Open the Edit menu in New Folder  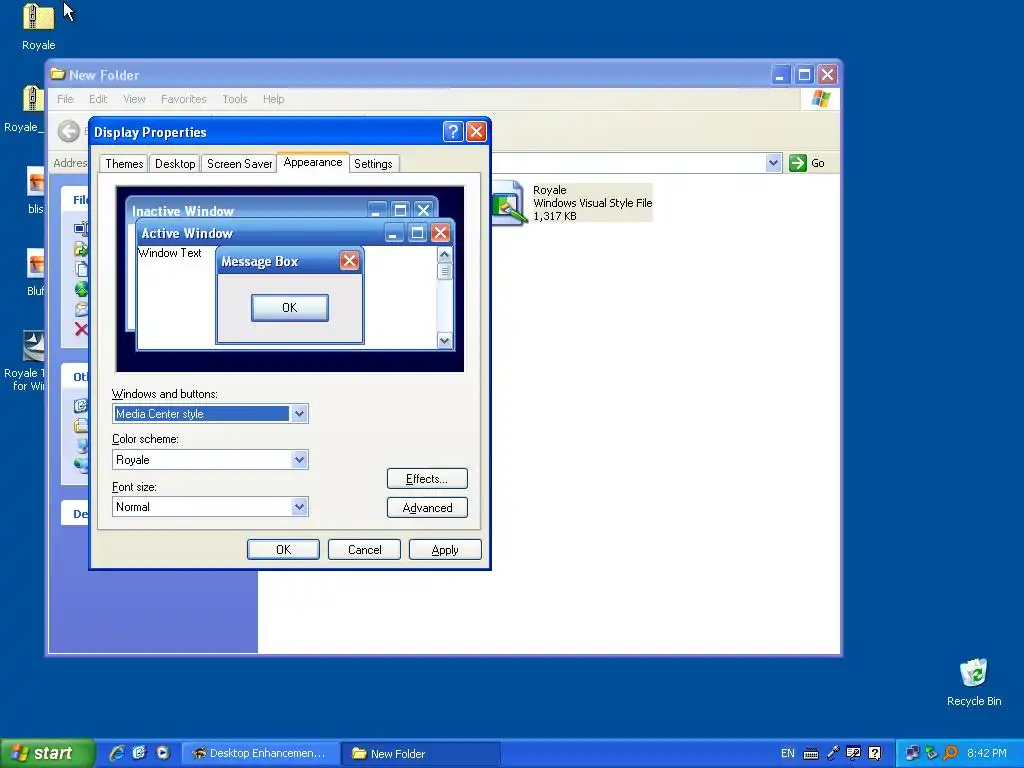98,99
